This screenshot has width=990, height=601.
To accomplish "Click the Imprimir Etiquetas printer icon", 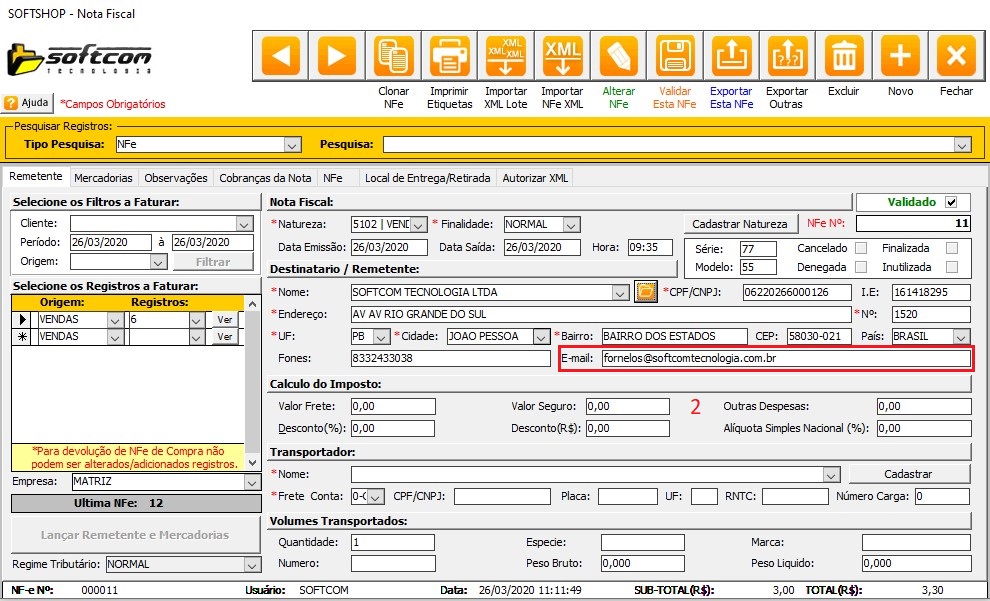I will pyautogui.click(x=450, y=55).
